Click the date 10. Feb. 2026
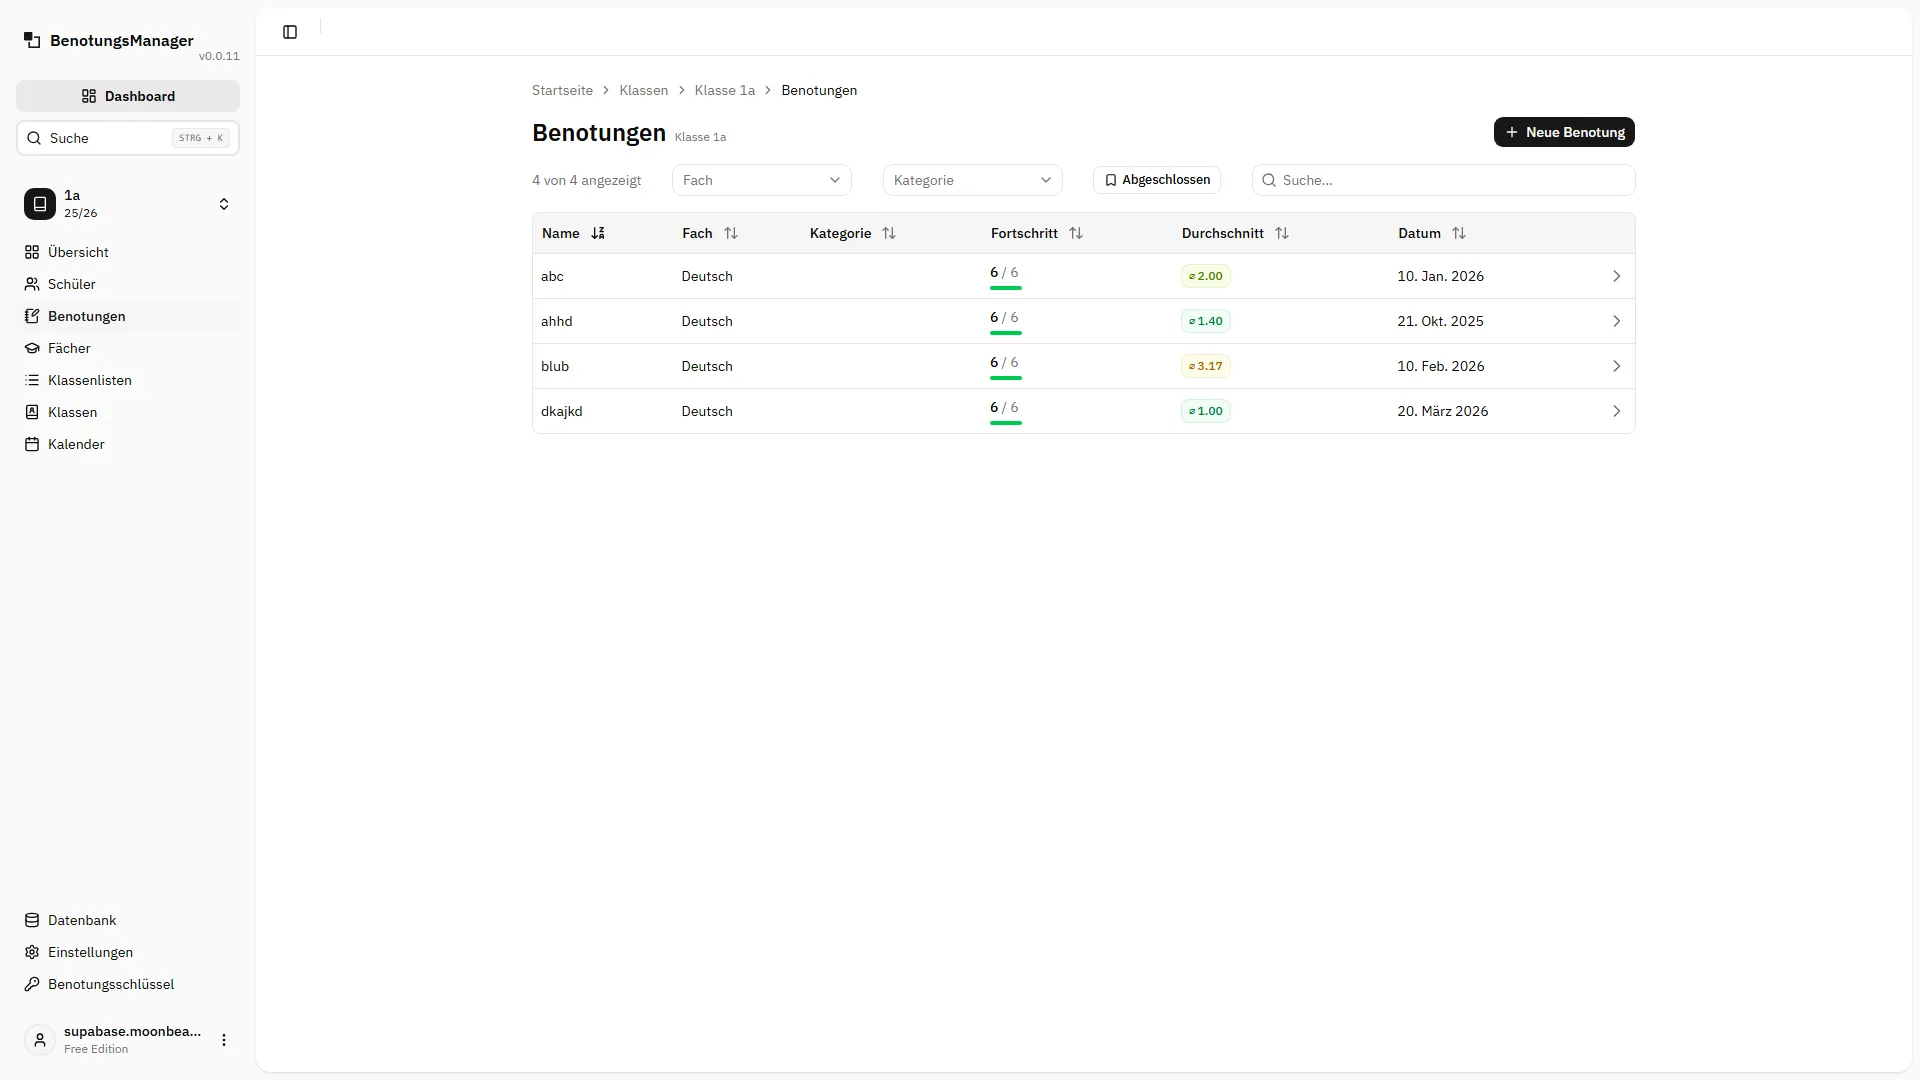This screenshot has height=1080, width=1920. [x=1440, y=366]
